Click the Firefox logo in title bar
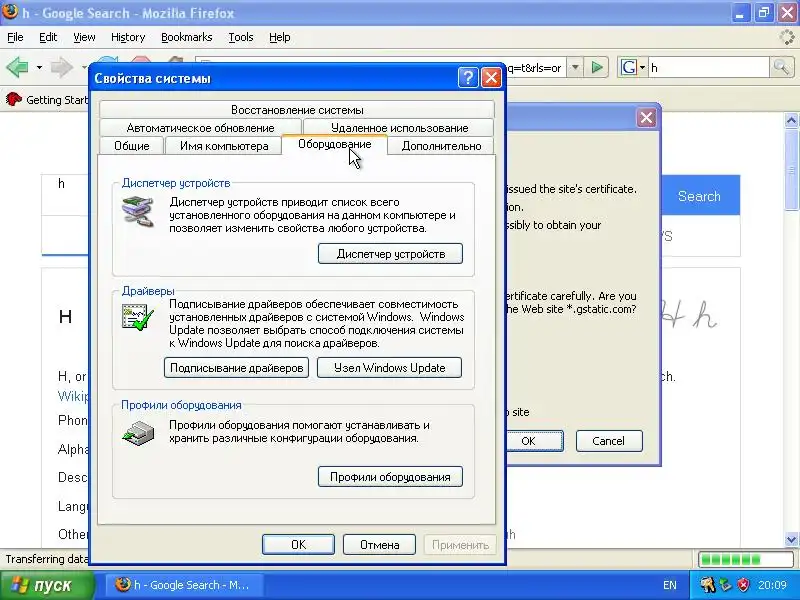Image resolution: width=800 pixels, height=600 pixels. pyautogui.click(x=10, y=11)
